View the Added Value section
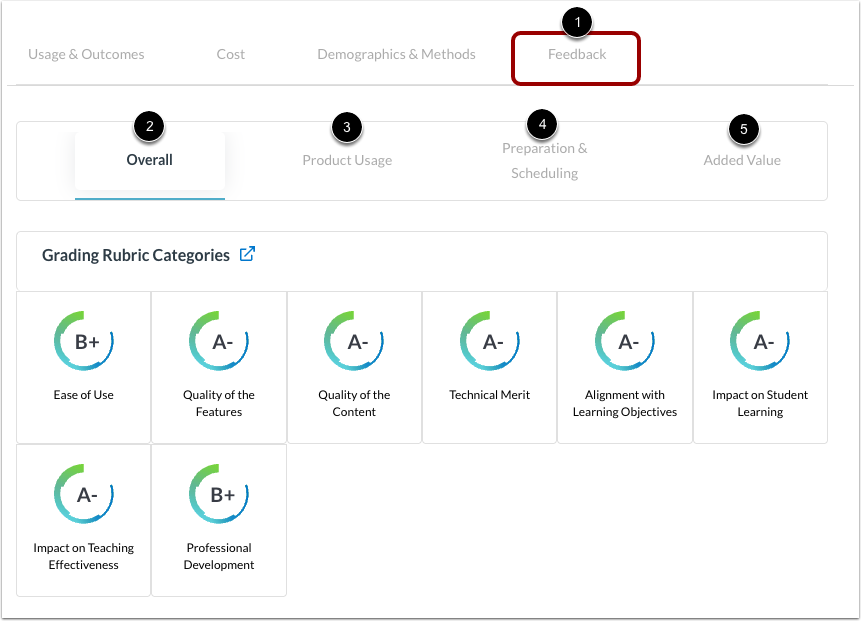Image resolution: width=861 pixels, height=621 pixels. [x=742, y=159]
